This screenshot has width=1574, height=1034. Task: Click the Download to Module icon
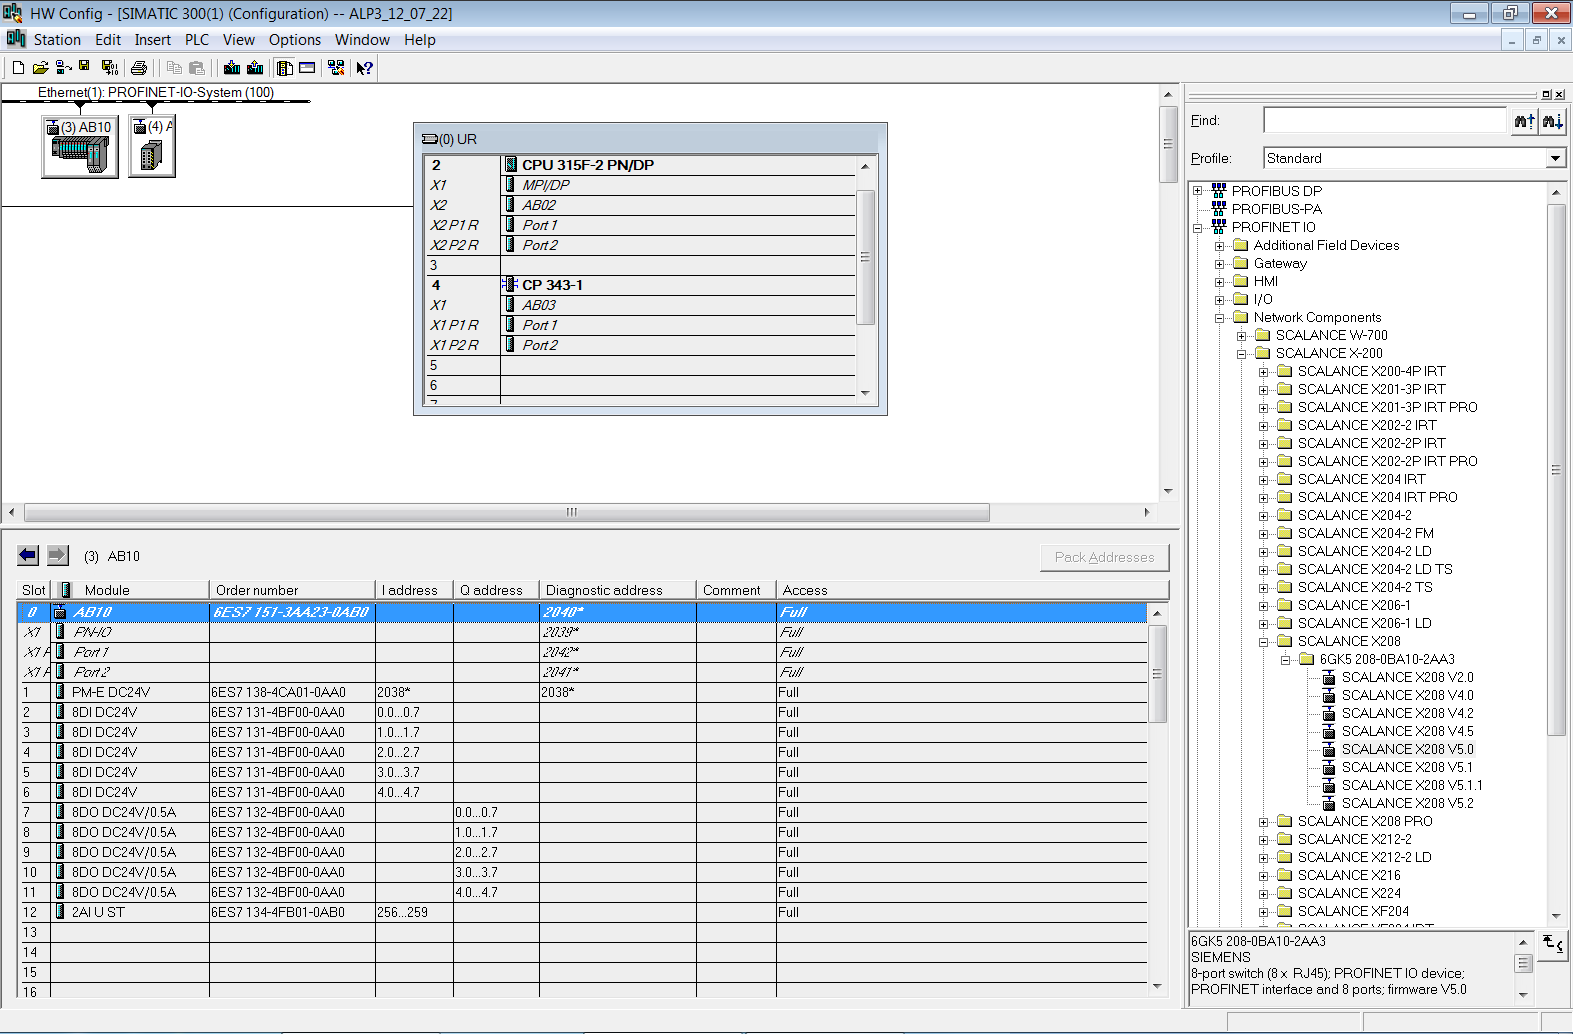(232, 68)
